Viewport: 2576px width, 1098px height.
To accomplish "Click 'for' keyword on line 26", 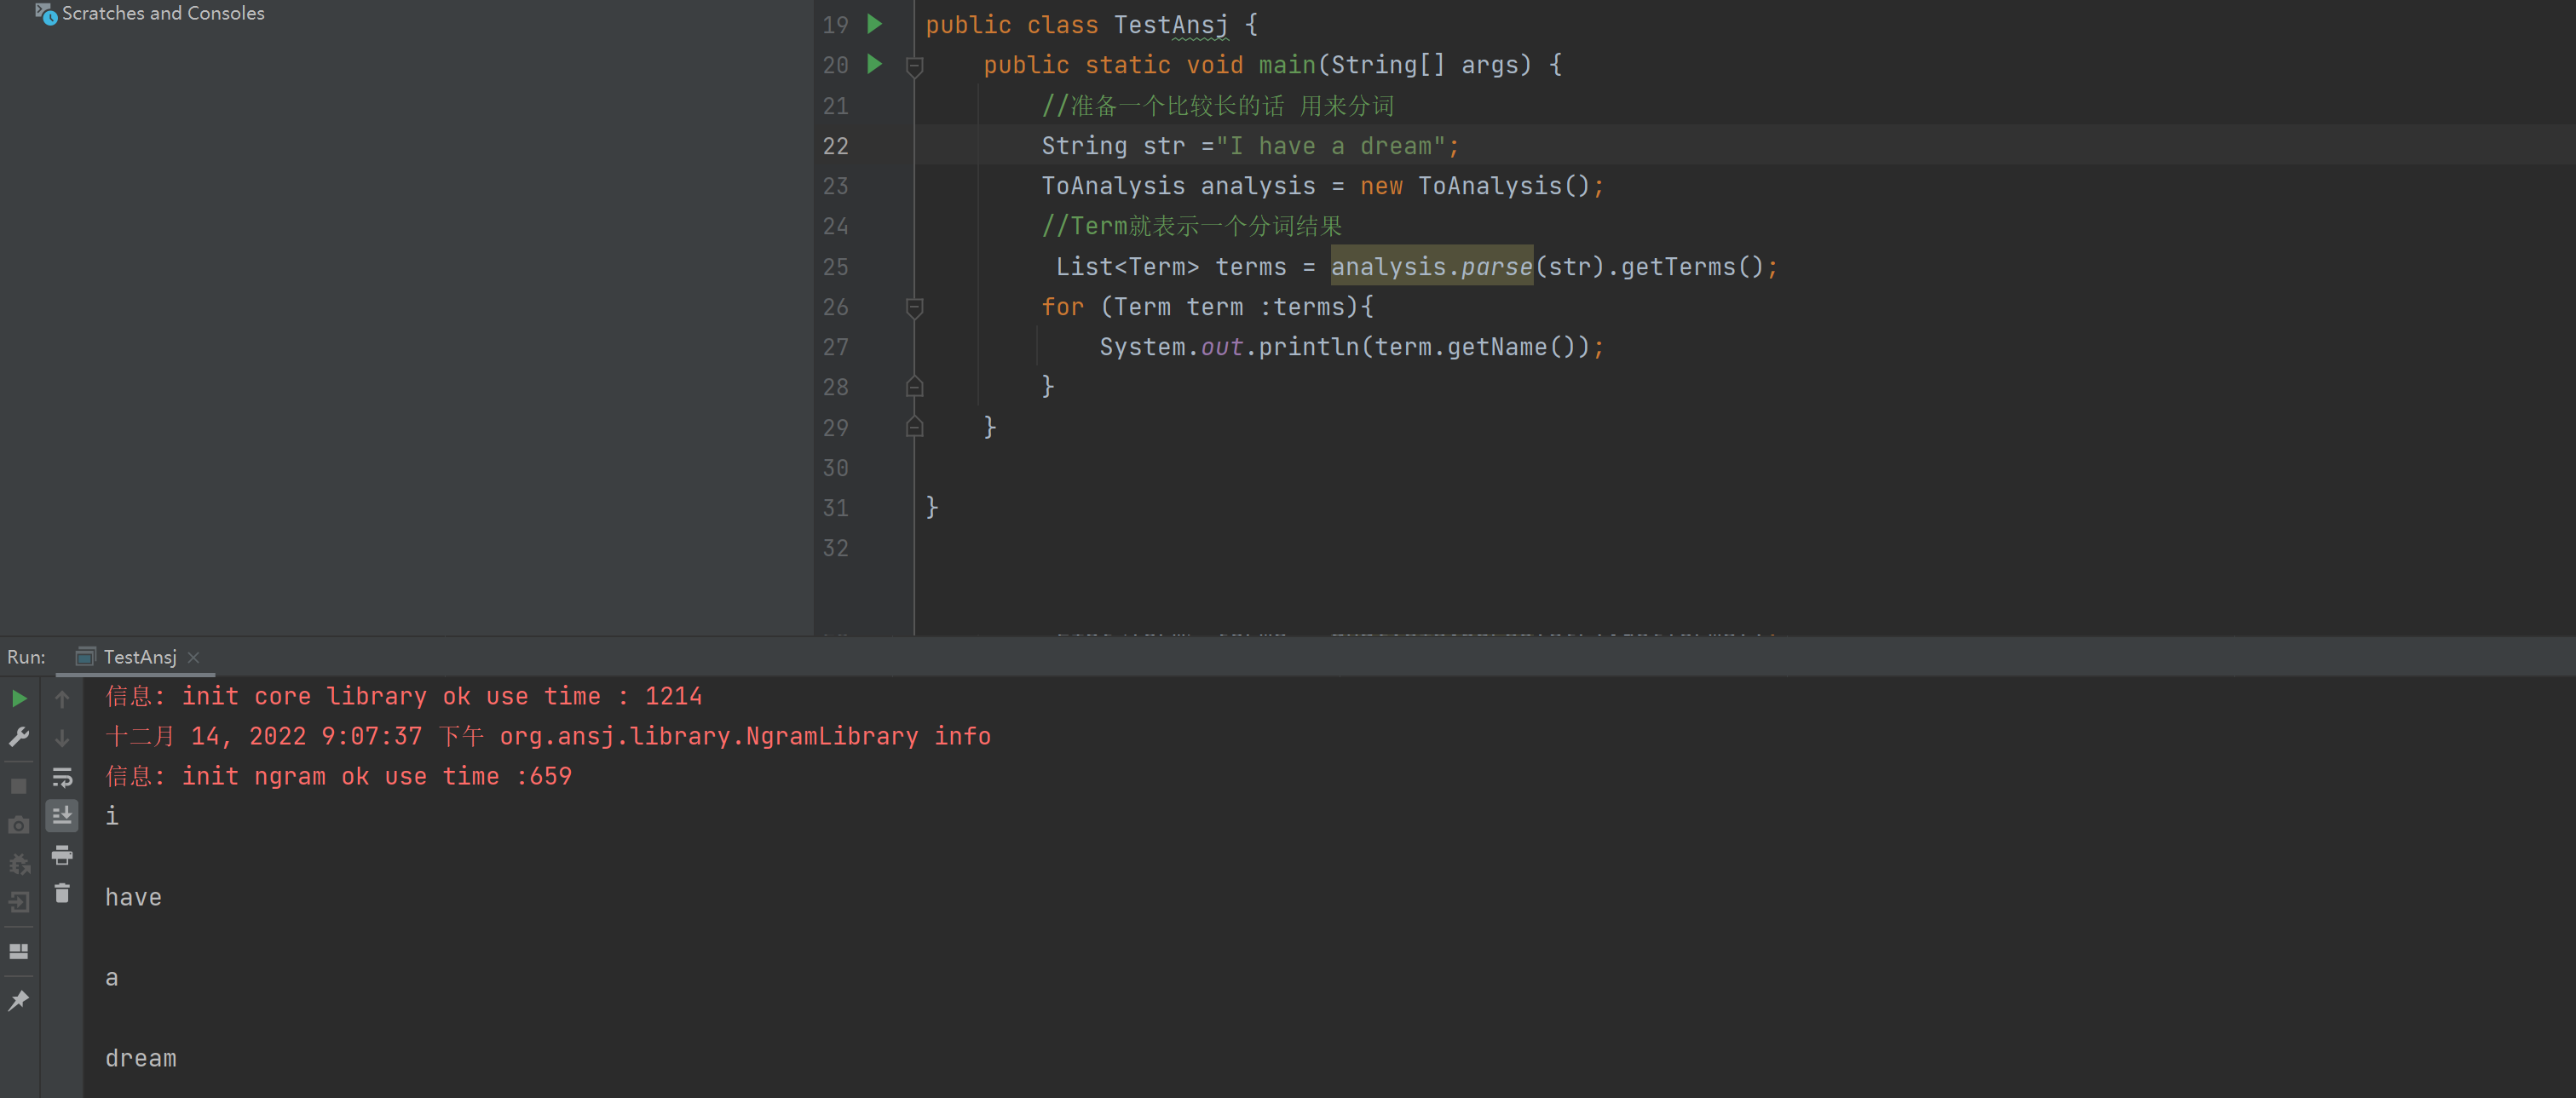I will 1062,307.
